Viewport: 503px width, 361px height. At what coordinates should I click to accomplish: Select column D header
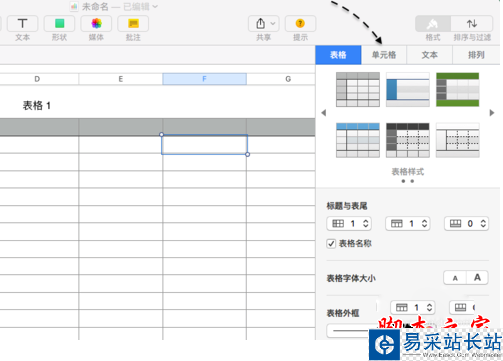(37, 79)
